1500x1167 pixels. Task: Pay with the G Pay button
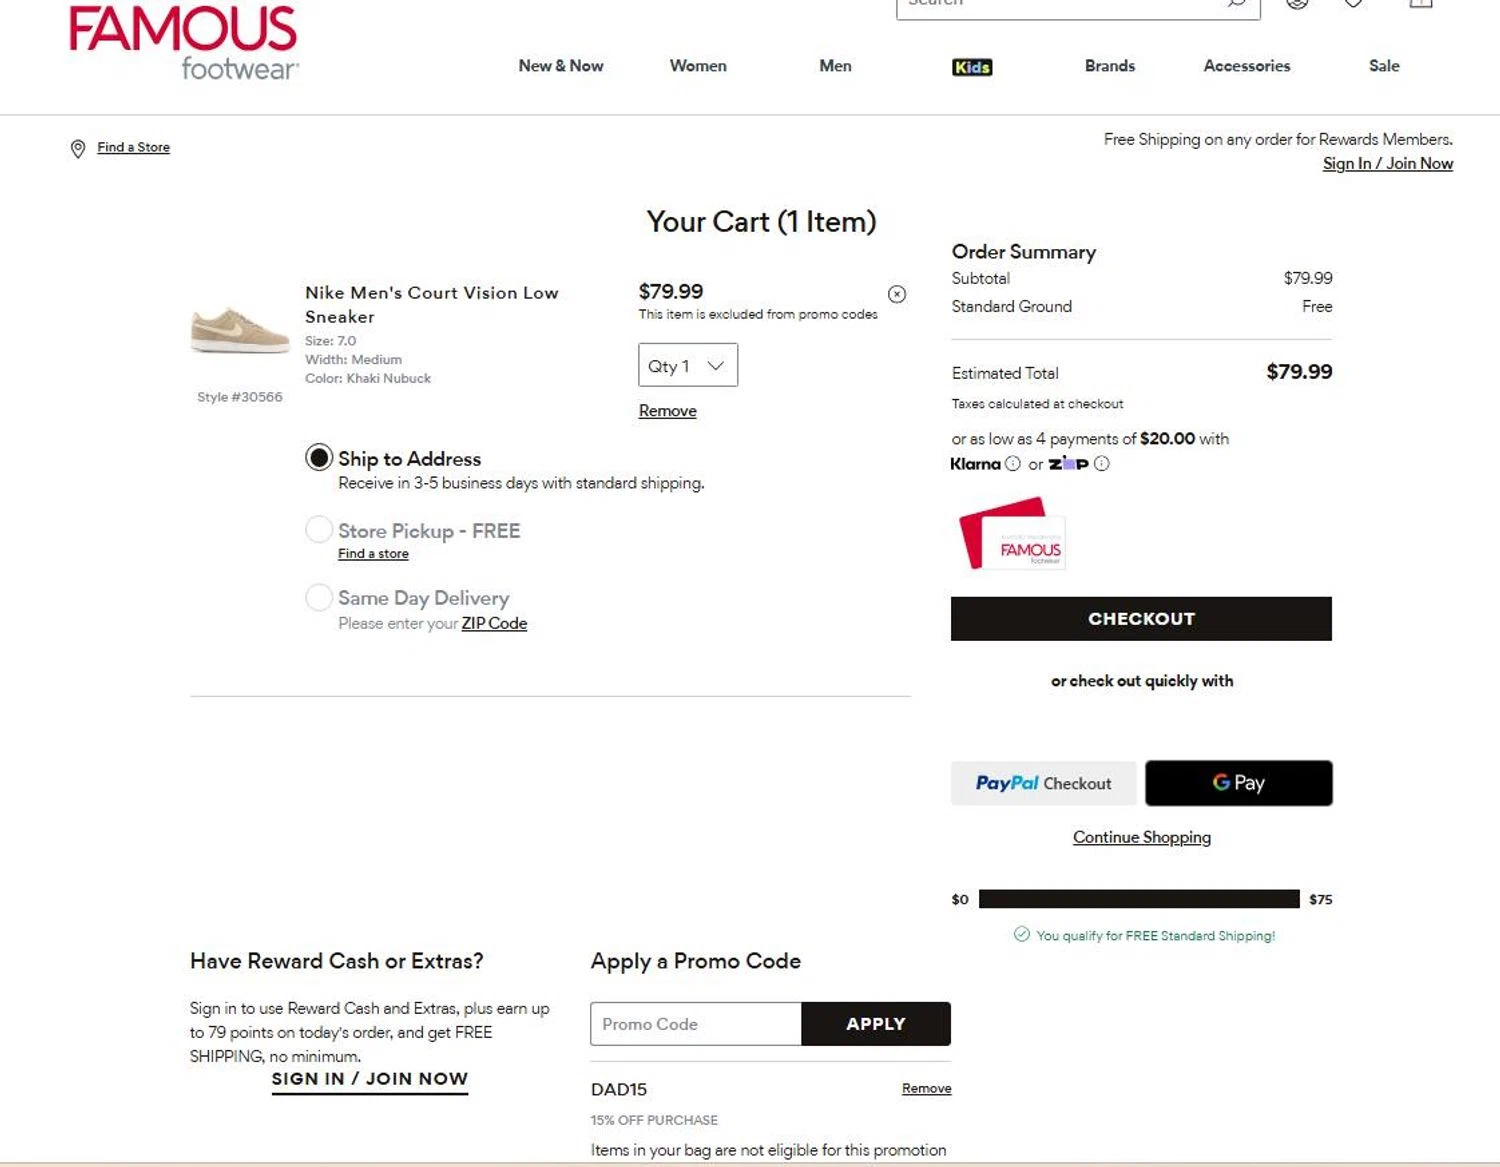click(1239, 783)
